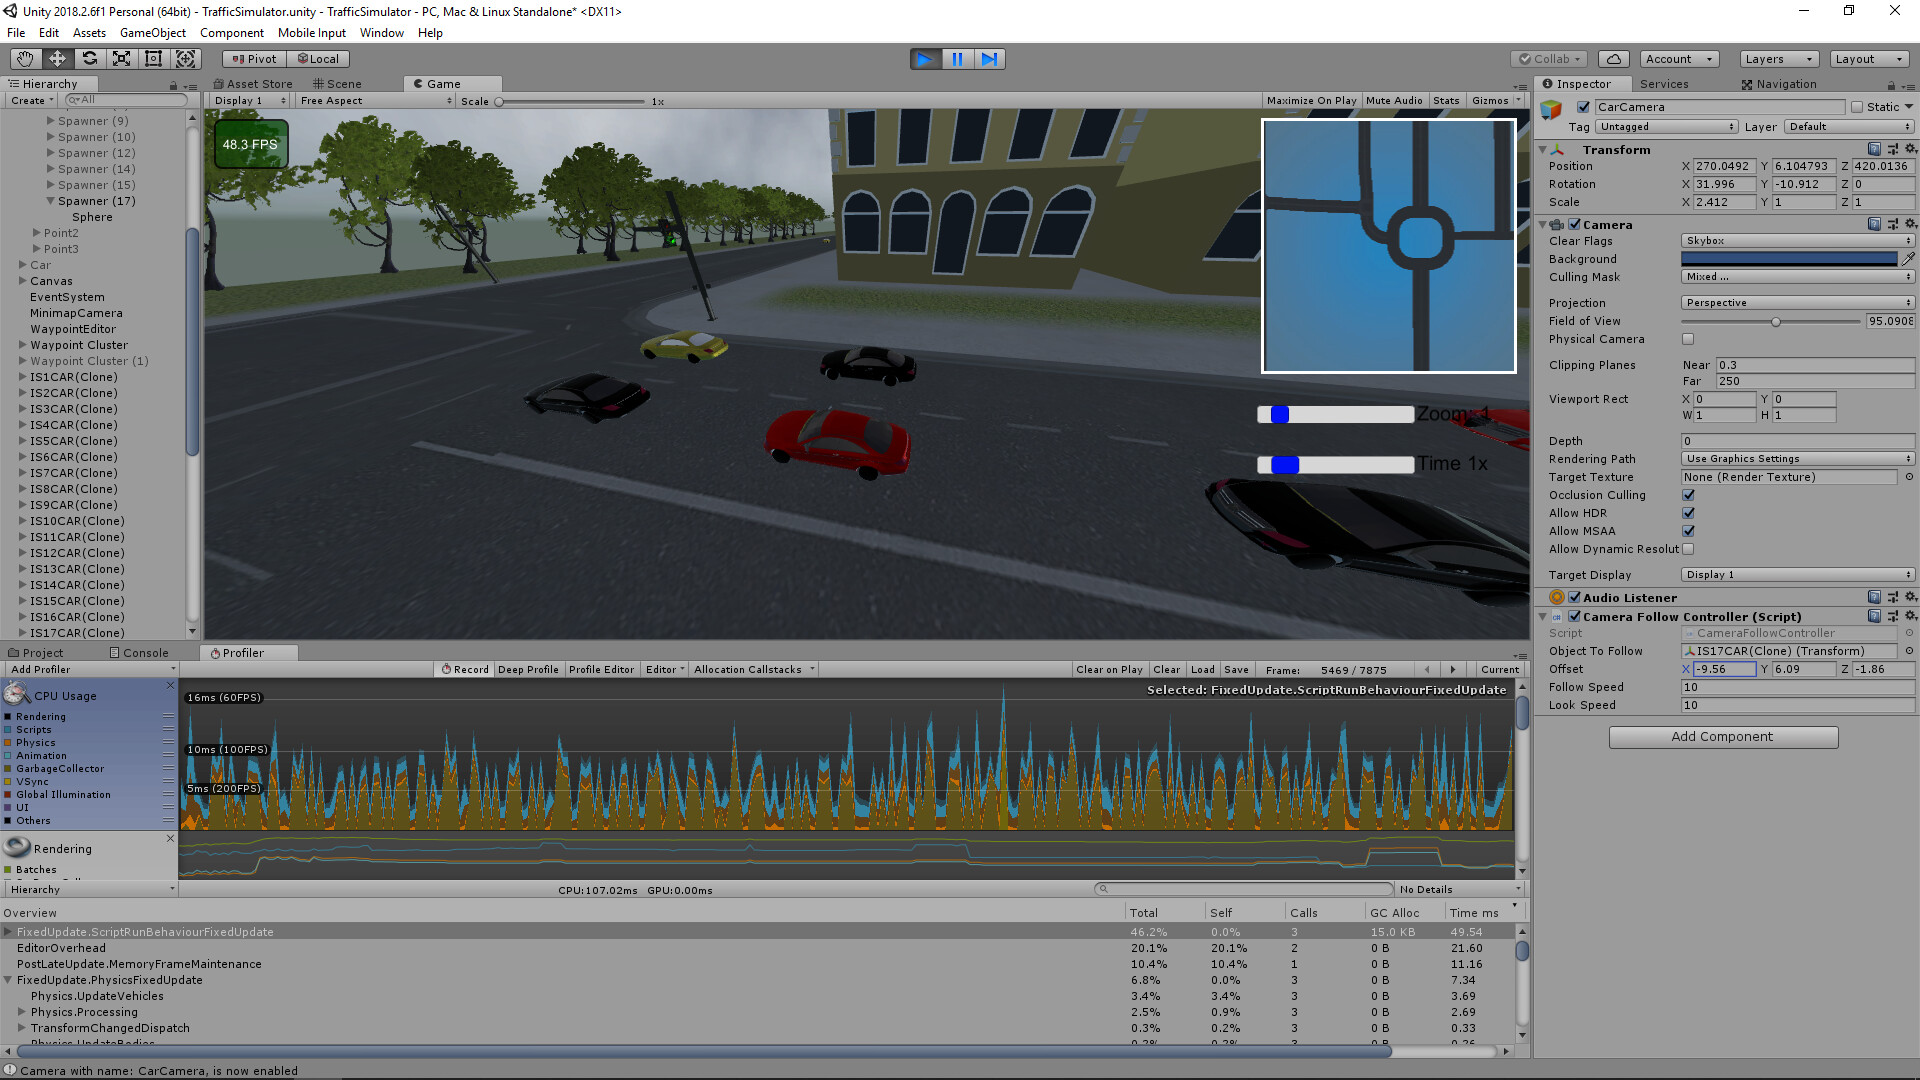The height and width of the screenshot is (1080, 1920).
Task: Switch to the Scene tab
Action: pyautogui.click(x=338, y=84)
